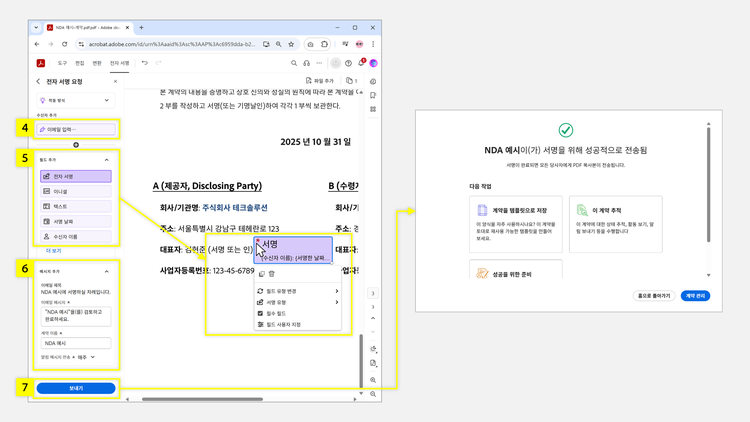Screen dimensions: 750x422
Task: Expand 서명 유형 submenu
Action: pyautogui.click(x=298, y=302)
